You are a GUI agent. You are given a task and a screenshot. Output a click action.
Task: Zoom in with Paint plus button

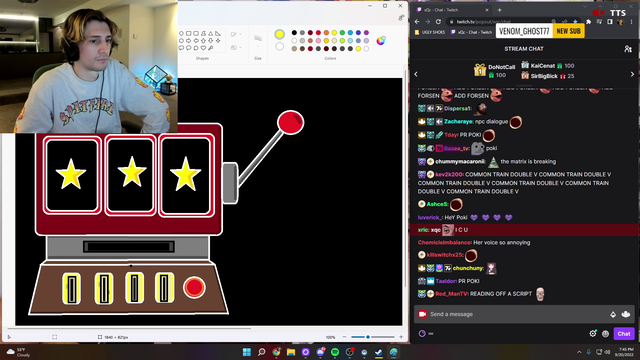click(401, 337)
